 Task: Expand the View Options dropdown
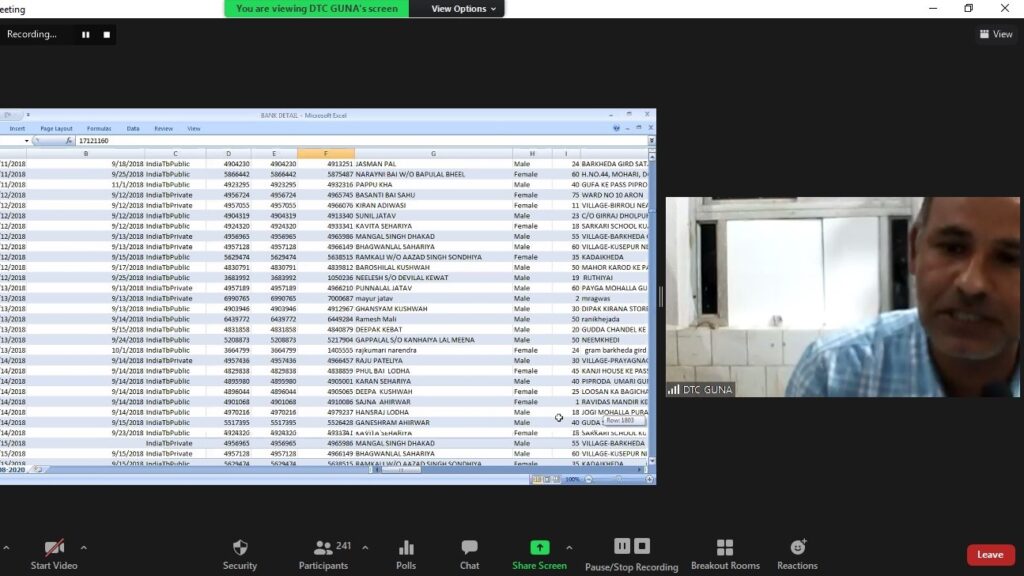click(x=464, y=9)
